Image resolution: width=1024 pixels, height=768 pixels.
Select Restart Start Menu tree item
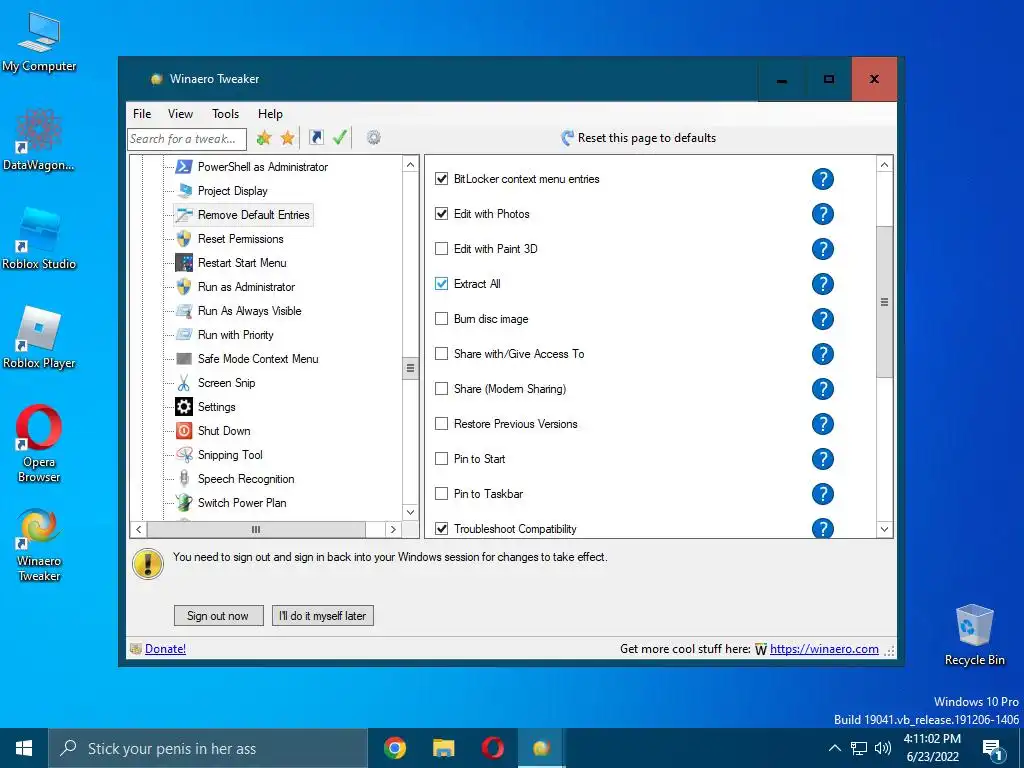(x=231, y=263)
